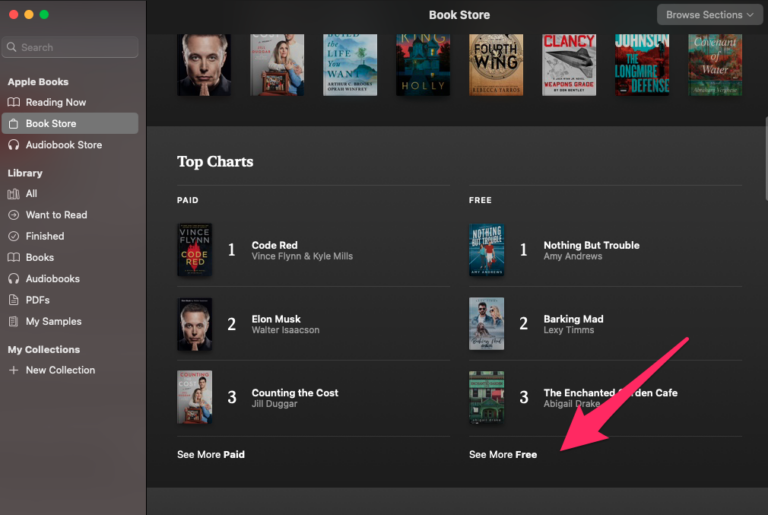Click the See More Paid link
Image resolution: width=768 pixels, height=515 pixels.
tap(211, 454)
